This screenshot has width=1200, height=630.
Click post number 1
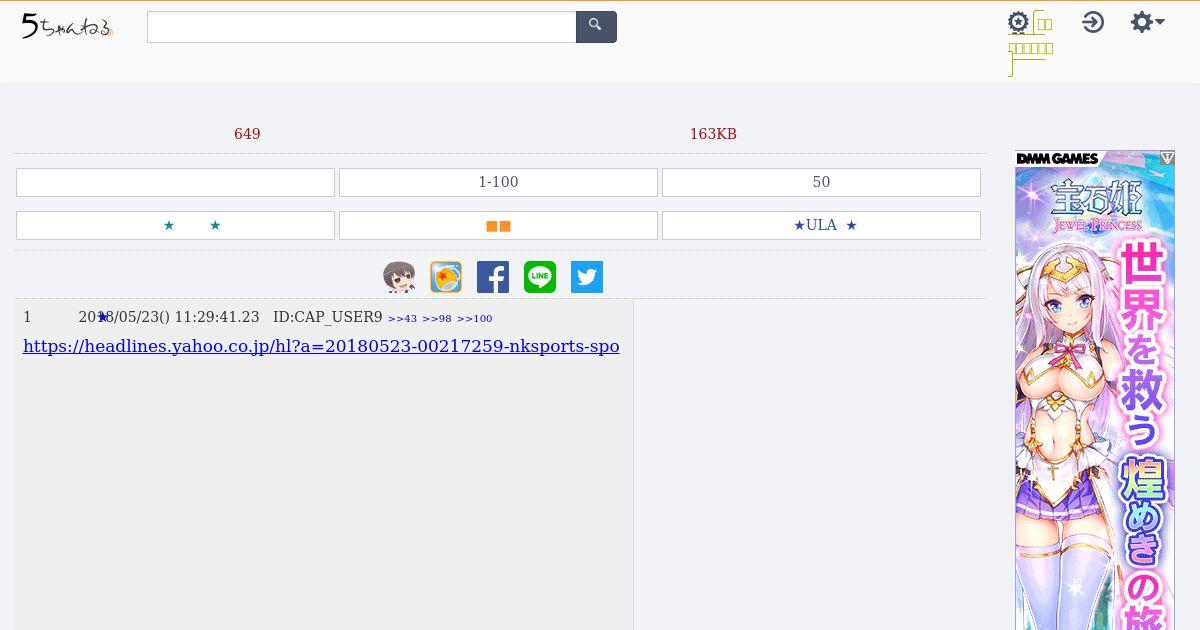[x=27, y=317]
